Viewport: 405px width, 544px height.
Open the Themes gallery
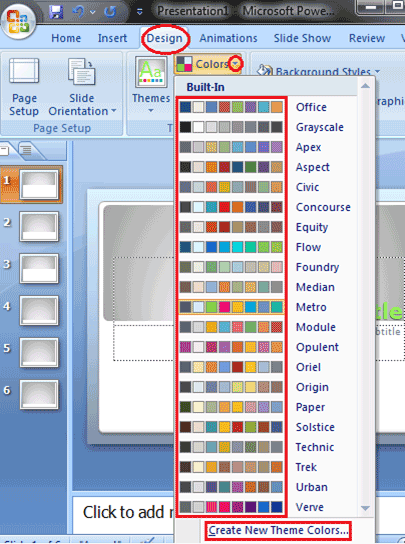tap(151, 85)
